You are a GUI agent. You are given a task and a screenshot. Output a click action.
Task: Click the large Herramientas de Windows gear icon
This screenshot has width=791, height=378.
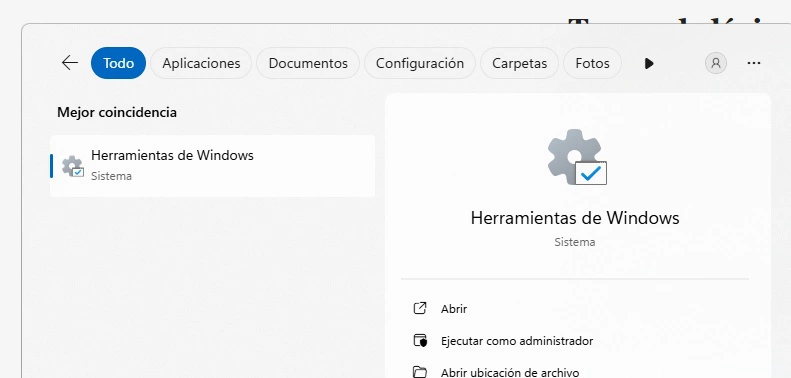[x=577, y=157]
